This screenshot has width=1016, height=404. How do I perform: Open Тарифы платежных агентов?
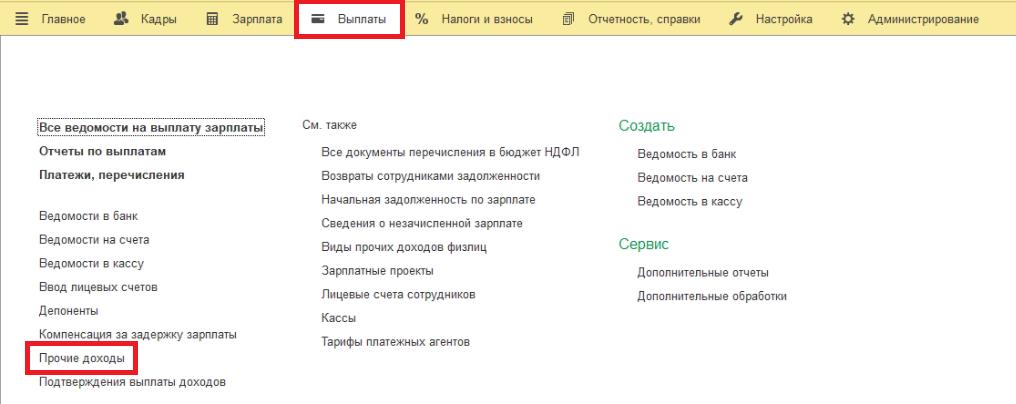[x=396, y=342]
